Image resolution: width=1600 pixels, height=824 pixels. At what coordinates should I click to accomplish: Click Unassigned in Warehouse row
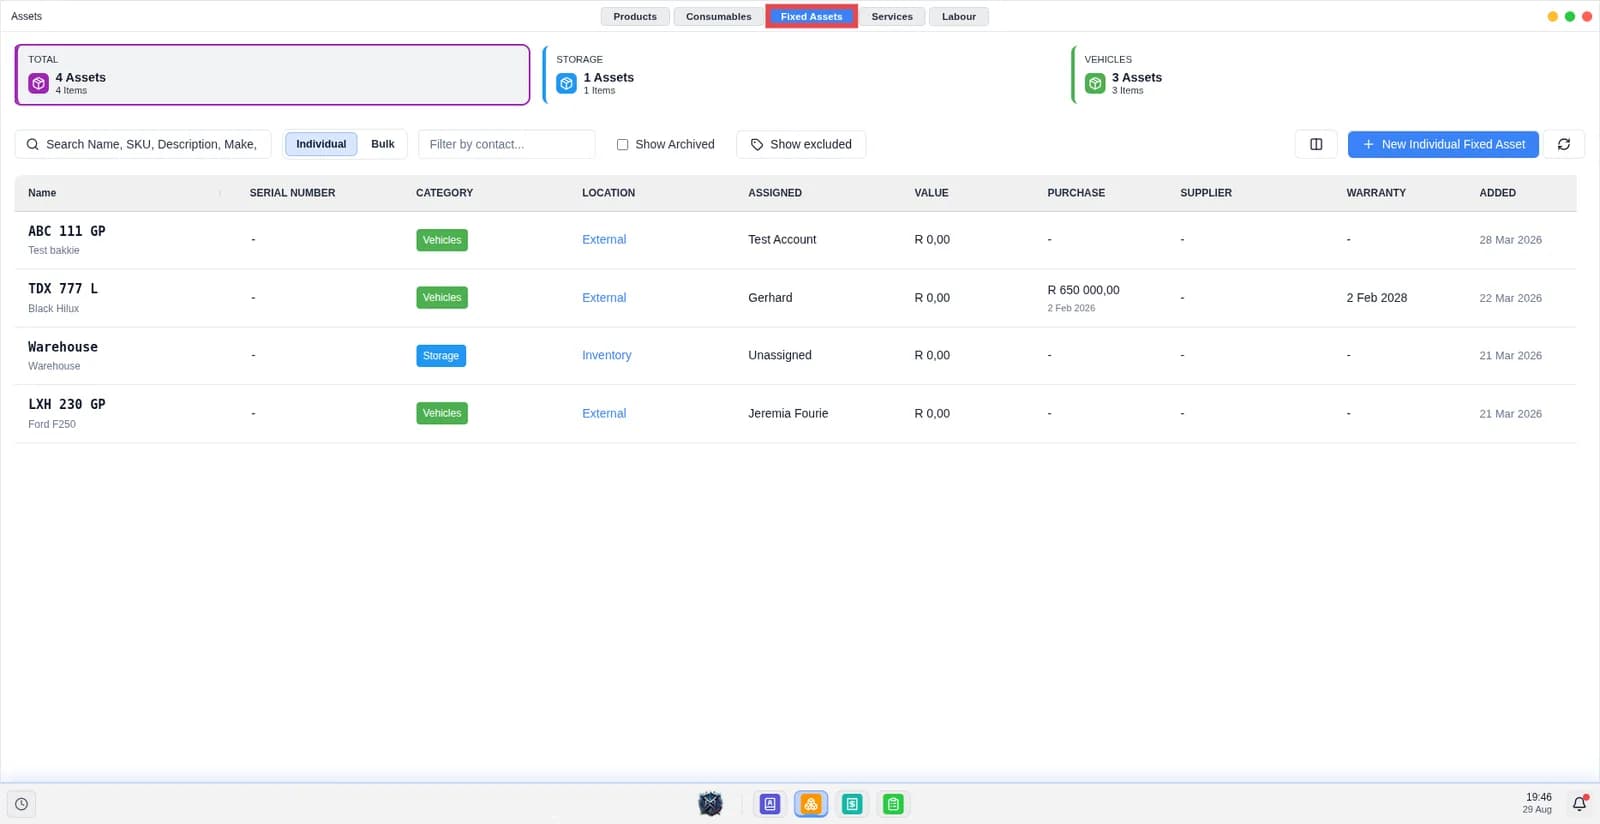[780, 355]
